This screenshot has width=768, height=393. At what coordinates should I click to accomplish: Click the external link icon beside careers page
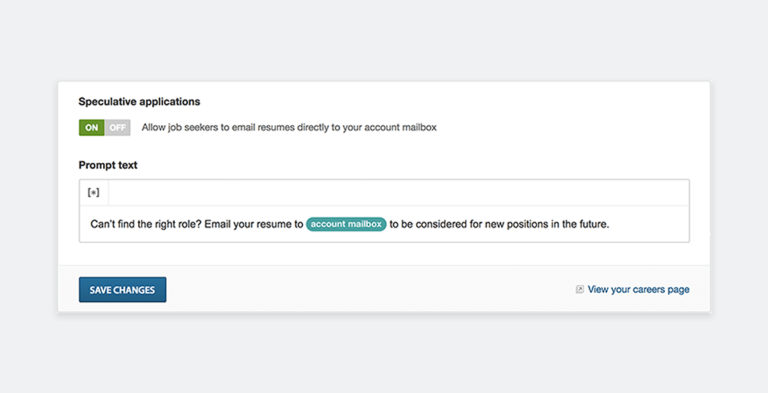click(579, 289)
